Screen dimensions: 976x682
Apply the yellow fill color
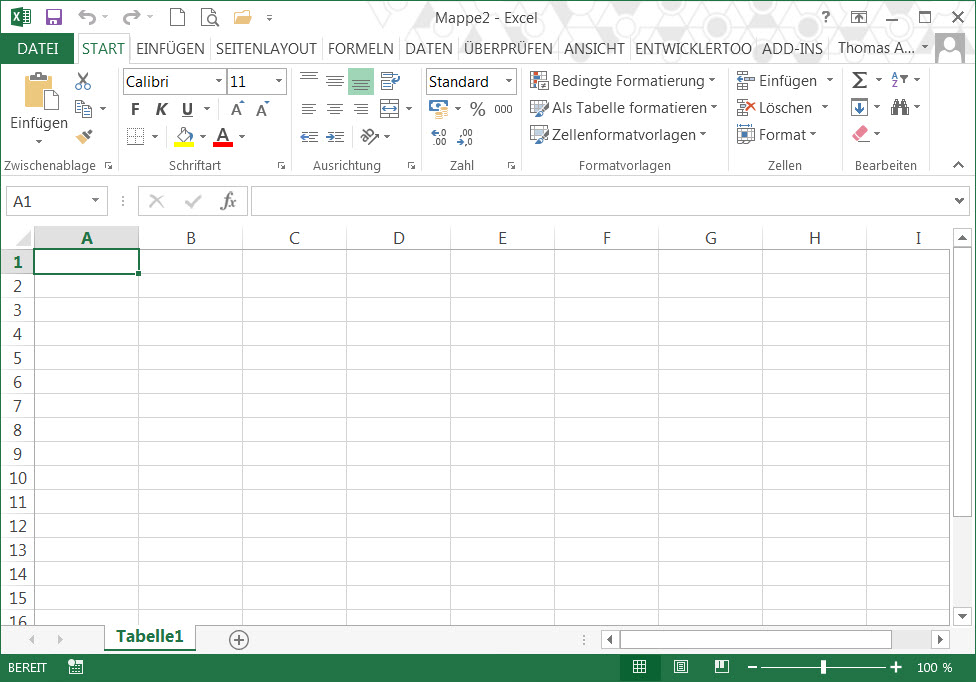click(x=184, y=136)
